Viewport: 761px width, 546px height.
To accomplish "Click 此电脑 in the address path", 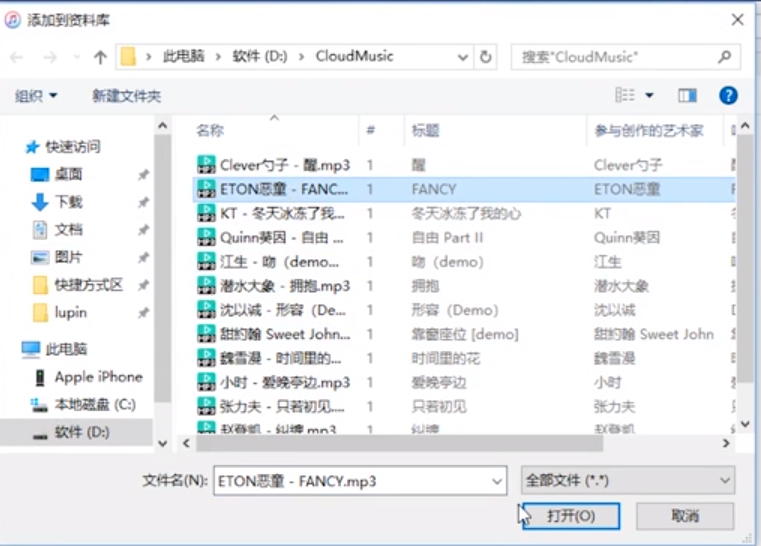I will (183, 56).
